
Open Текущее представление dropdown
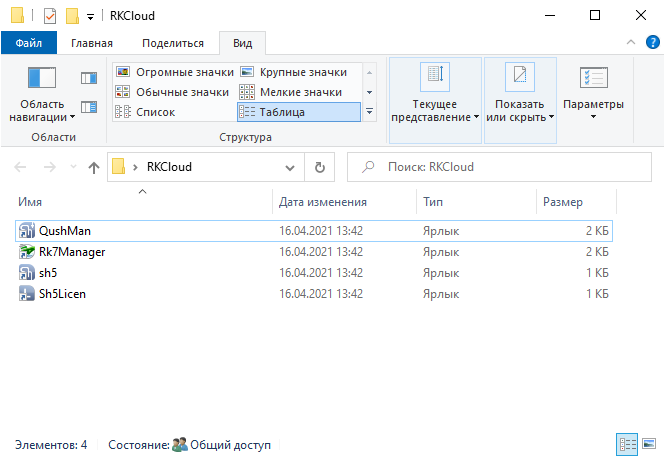click(x=435, y=111)
